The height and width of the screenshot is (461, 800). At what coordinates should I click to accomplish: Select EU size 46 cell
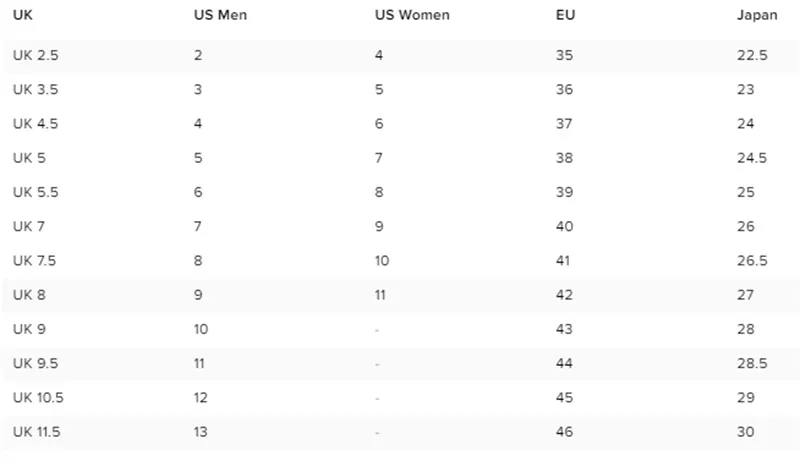pos(564,432)
